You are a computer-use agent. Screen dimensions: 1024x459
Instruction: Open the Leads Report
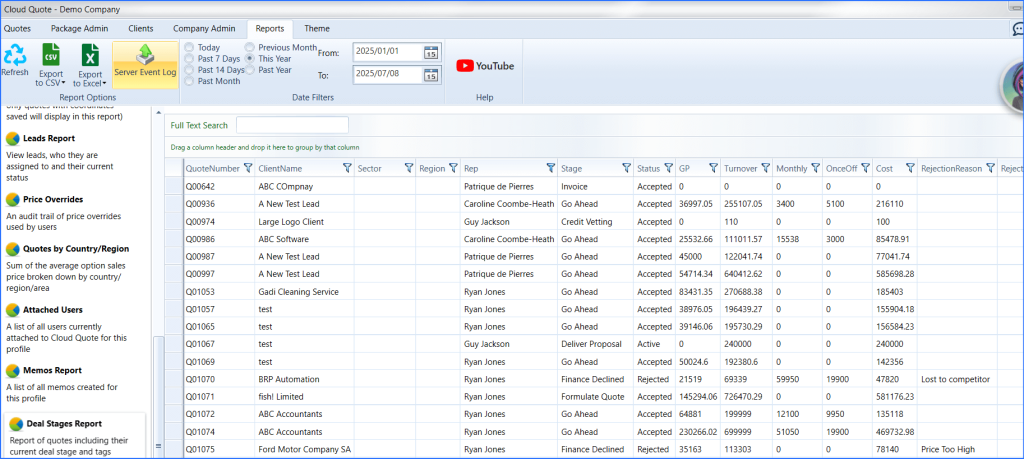48,139
